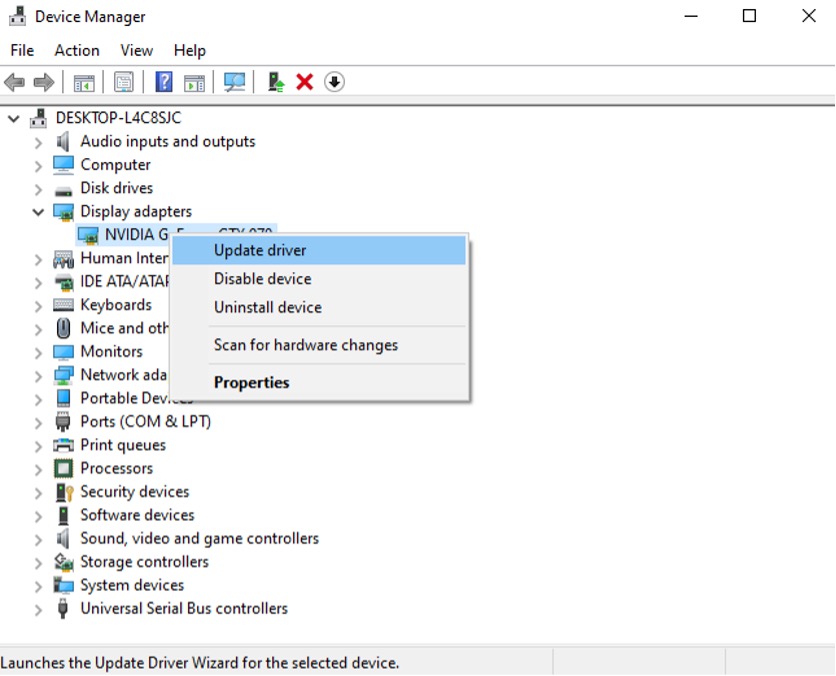Open the Properties sheet toolbar icon

124,82
